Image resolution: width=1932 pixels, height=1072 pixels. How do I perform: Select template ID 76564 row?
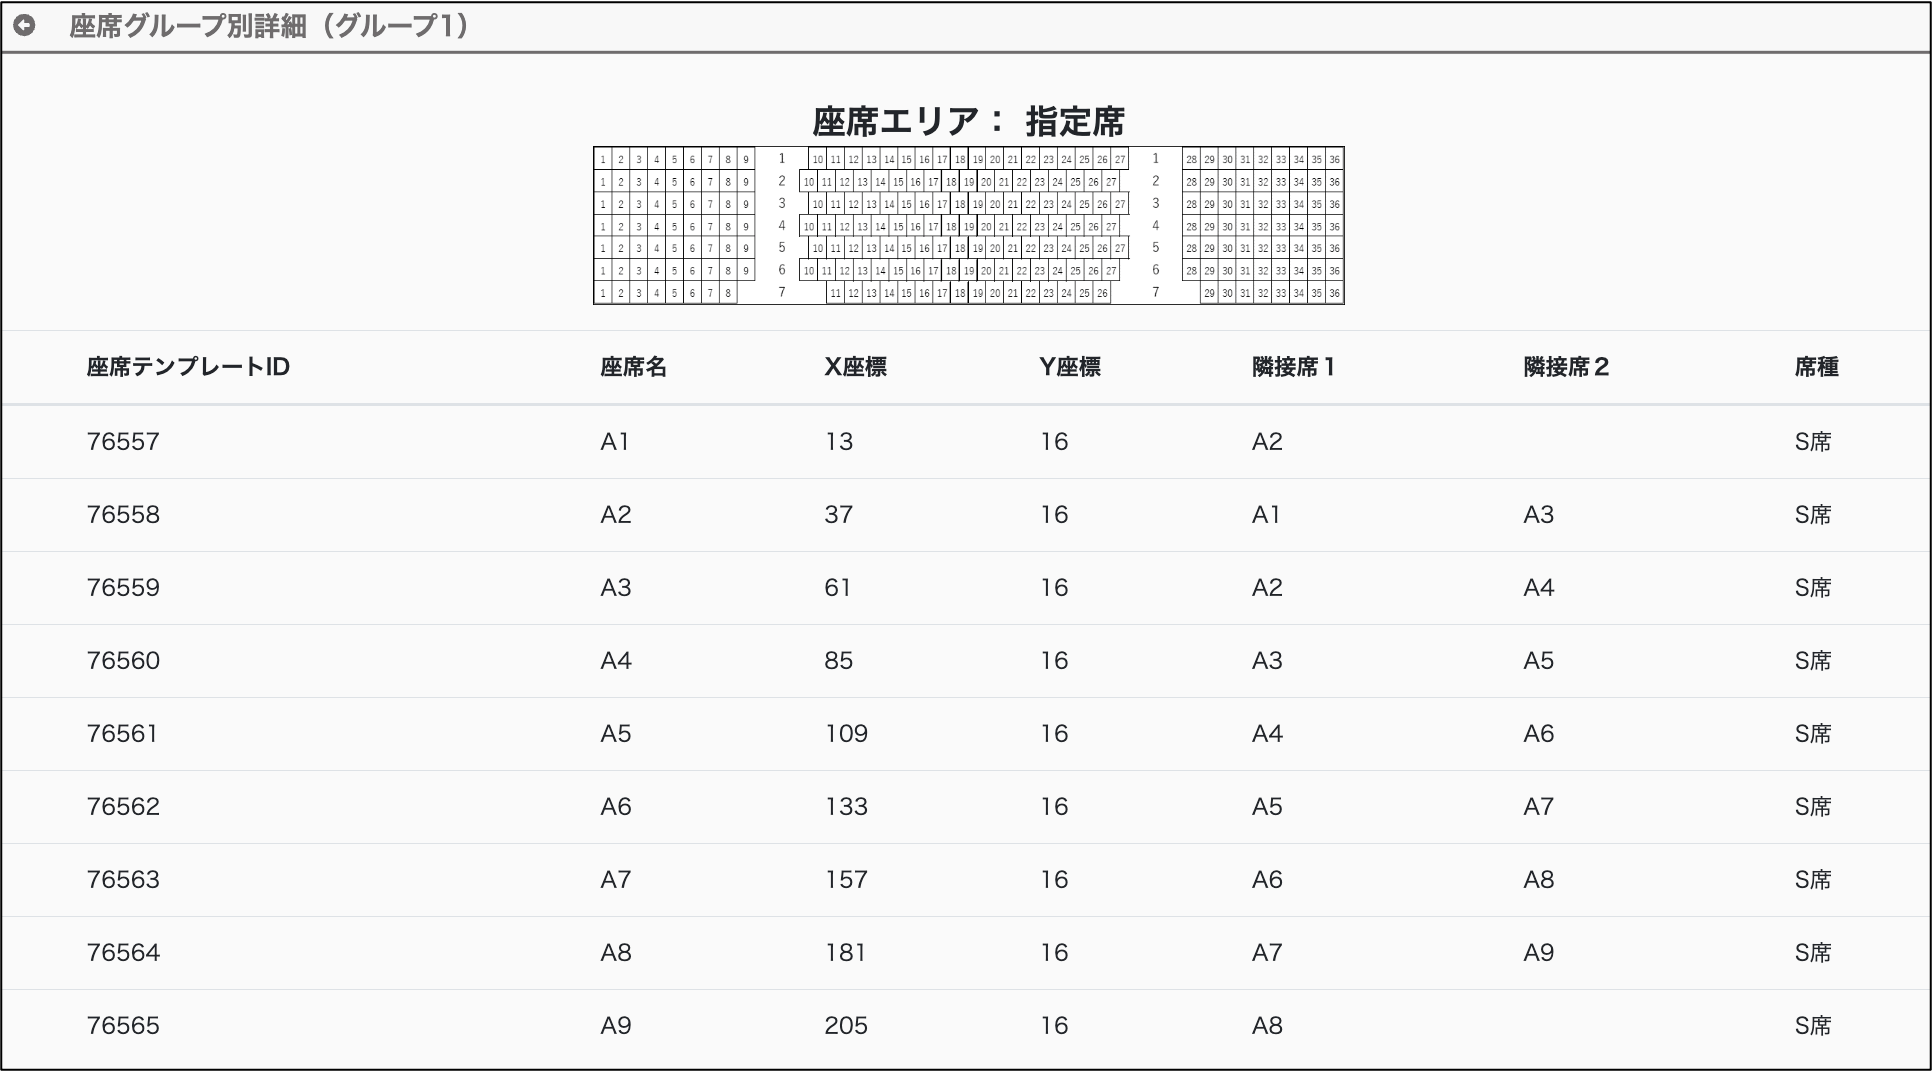(123, 953)
